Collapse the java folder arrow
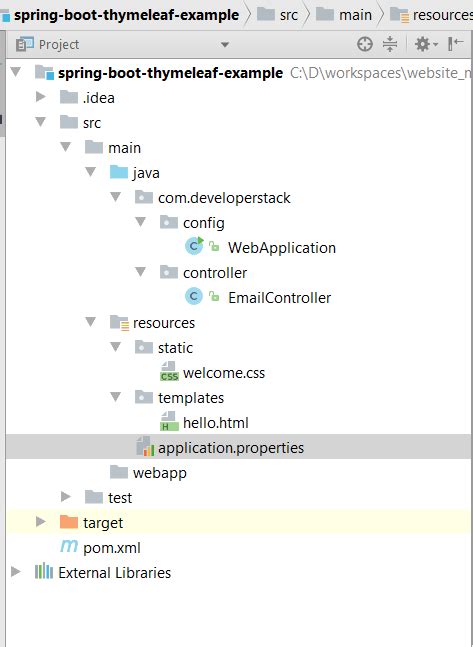 [90, 172]
